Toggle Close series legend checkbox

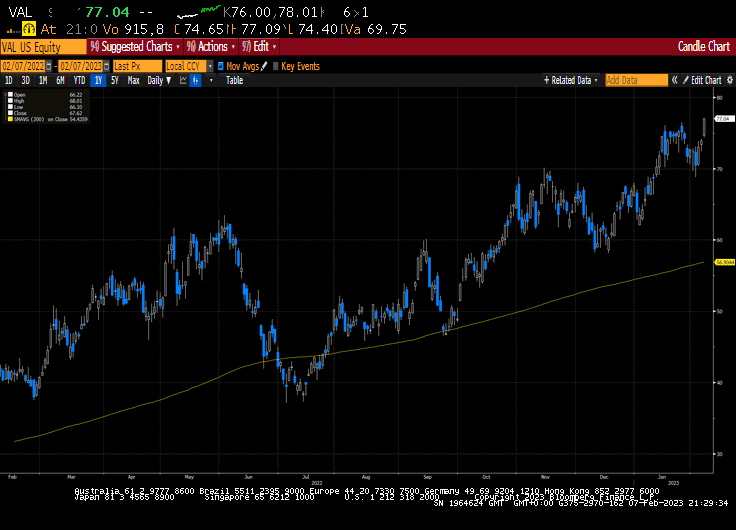pyautogui.click(x=10, y=113)
